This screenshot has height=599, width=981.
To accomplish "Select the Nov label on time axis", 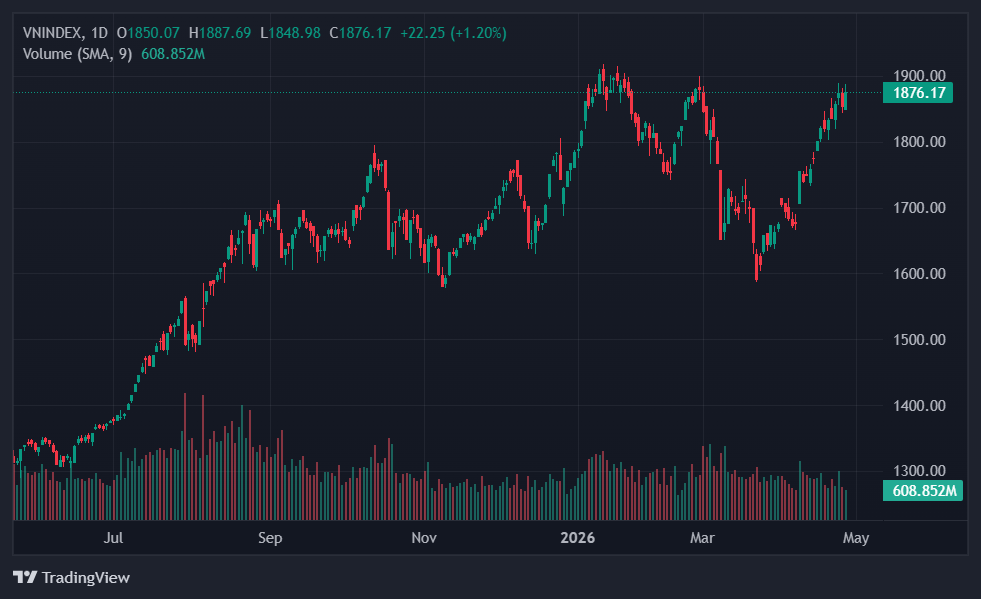I will [x=423, y=538].
